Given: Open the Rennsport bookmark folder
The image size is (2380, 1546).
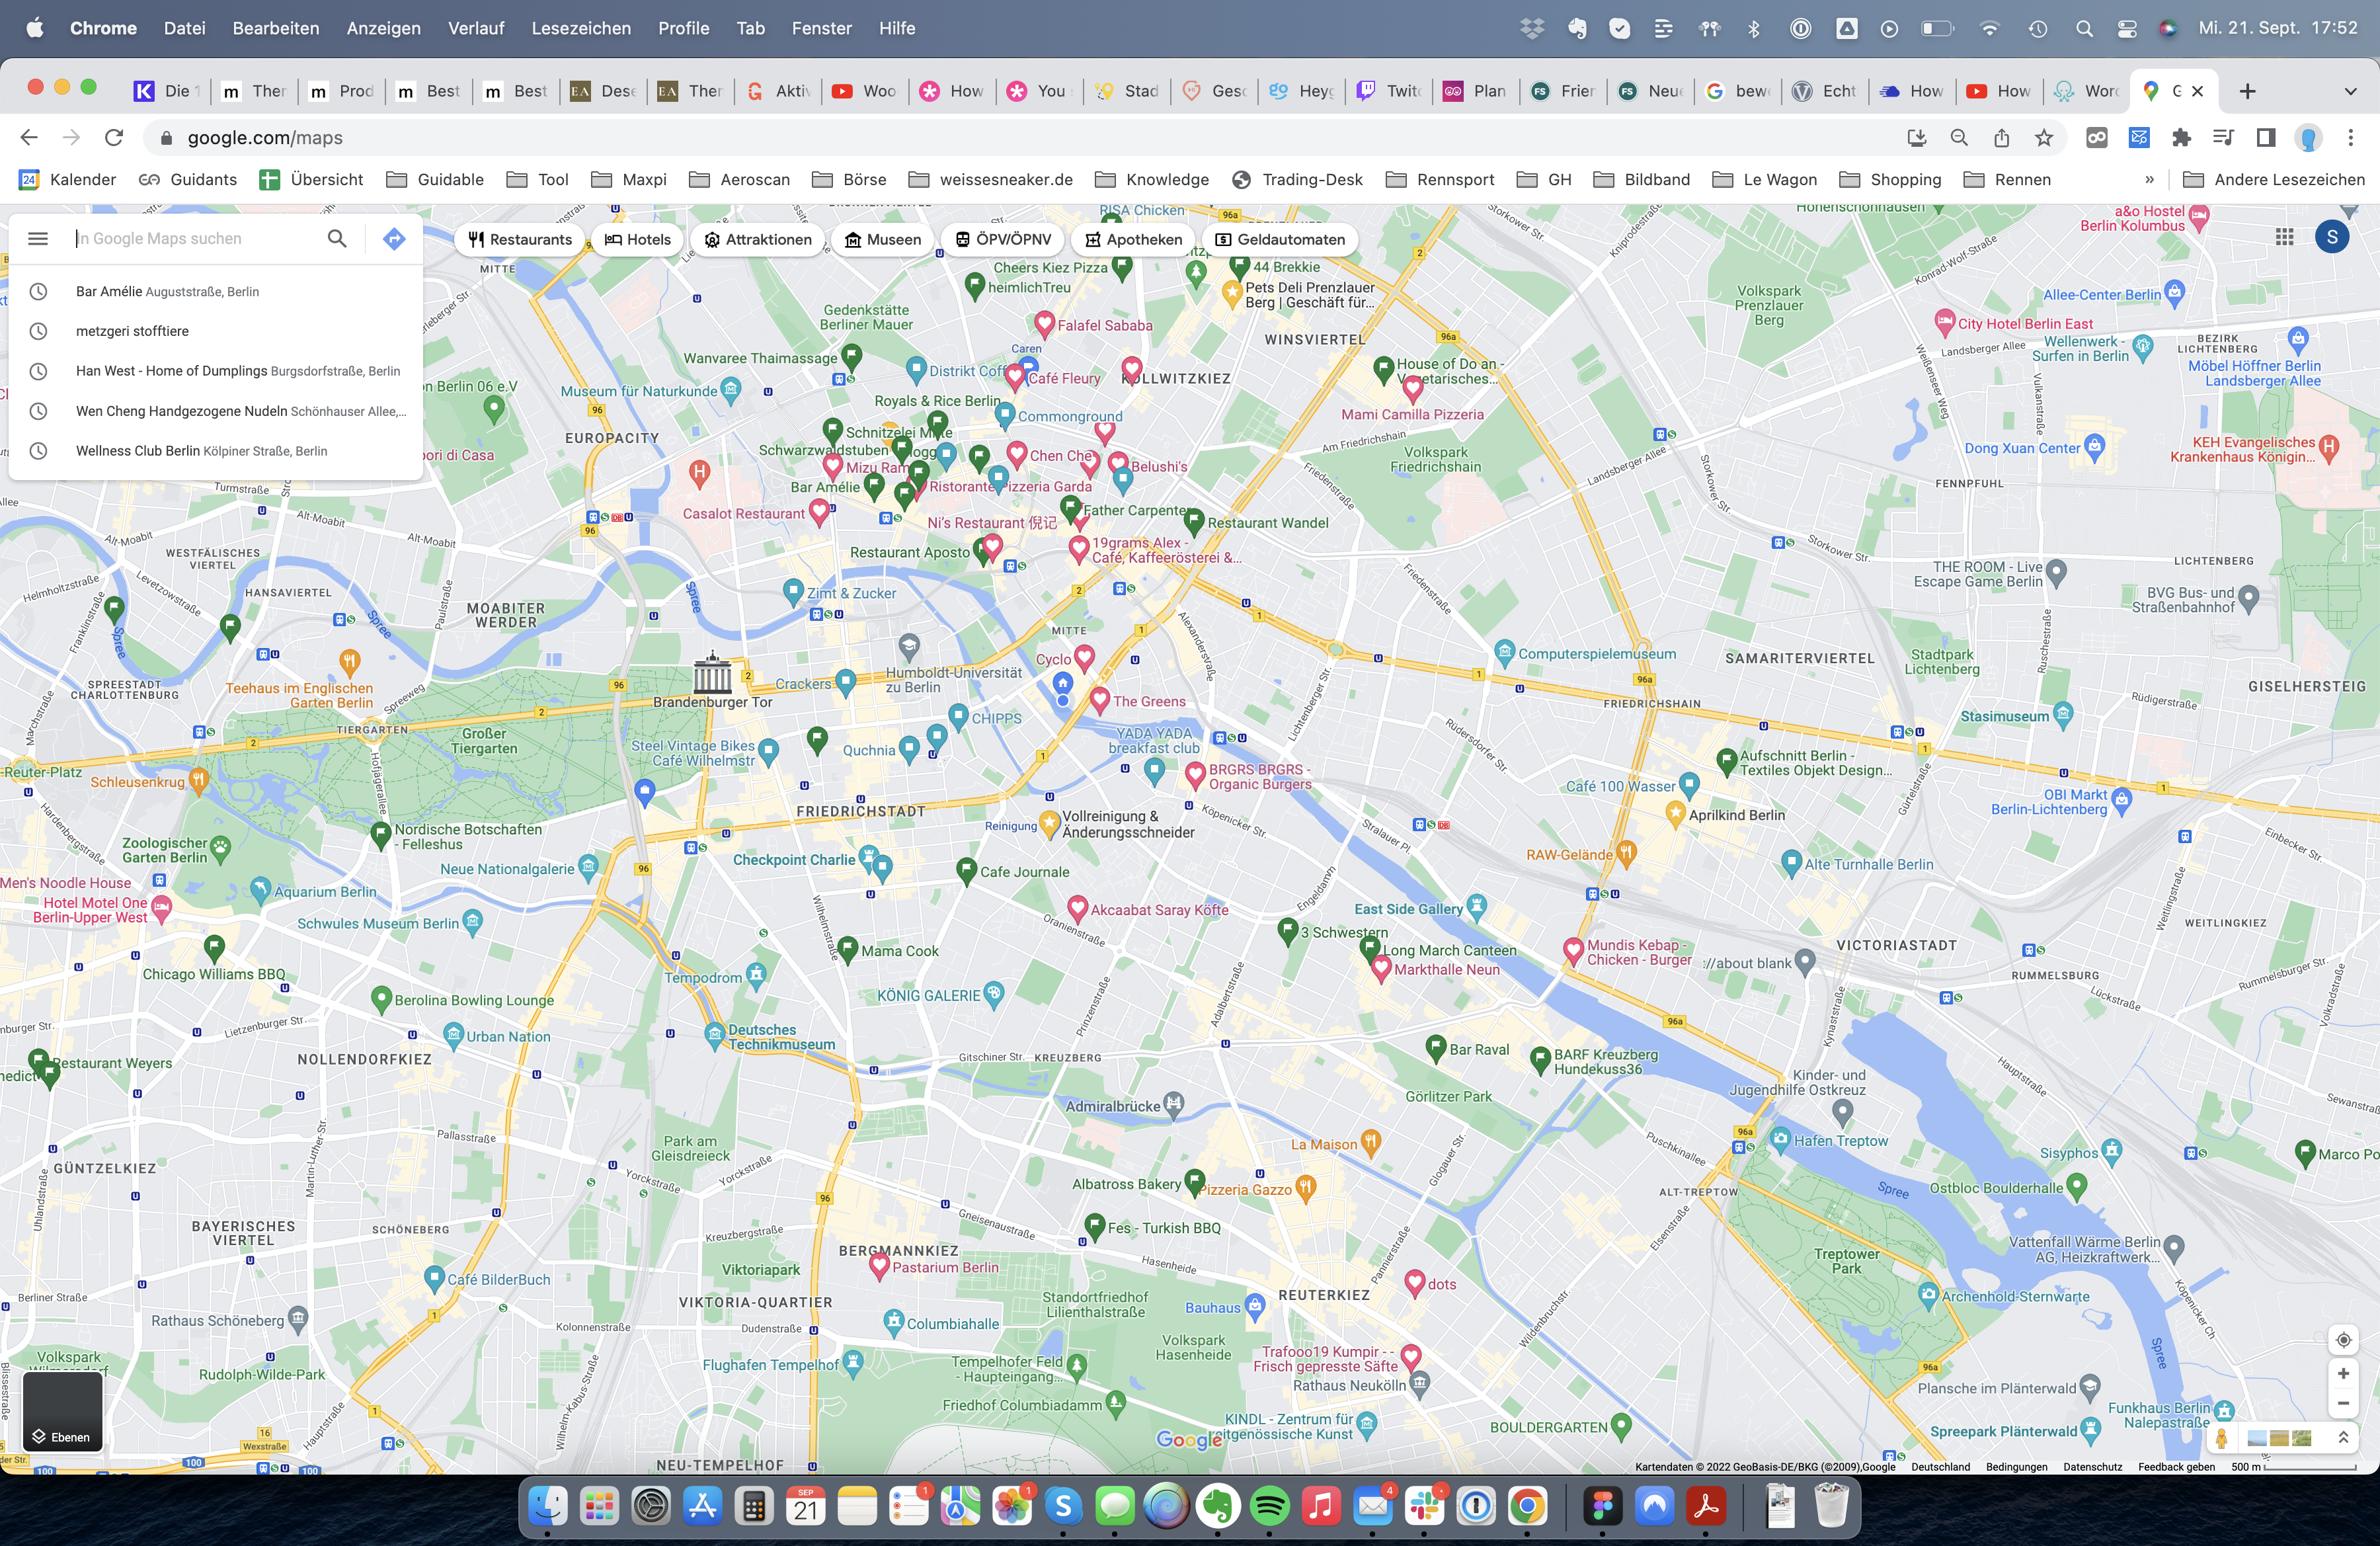Looking at the screenshot, I should click(1439, 180).
